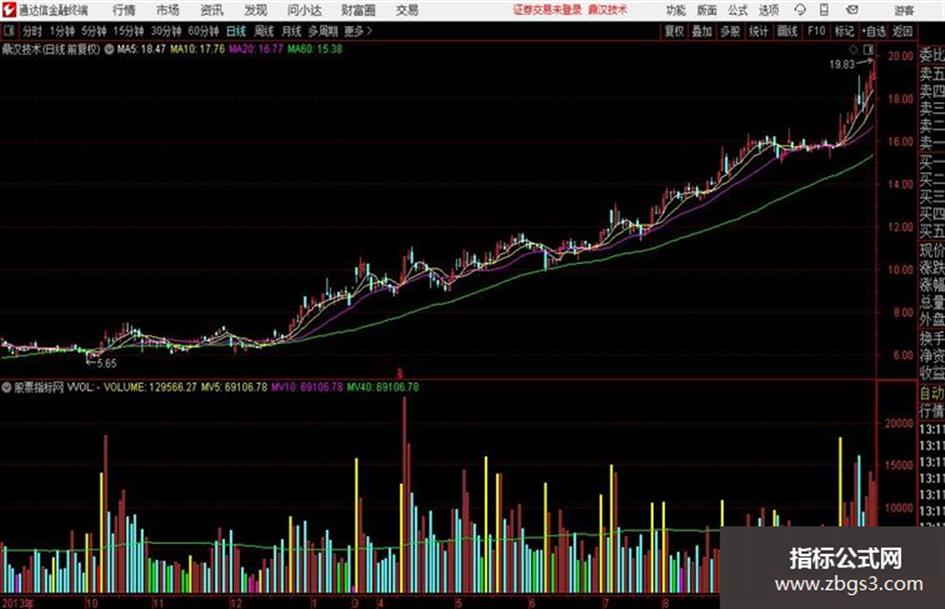This screenshot has height=609, width=945.
Task: Open the 问小达 menu
Action: point(304,10)
